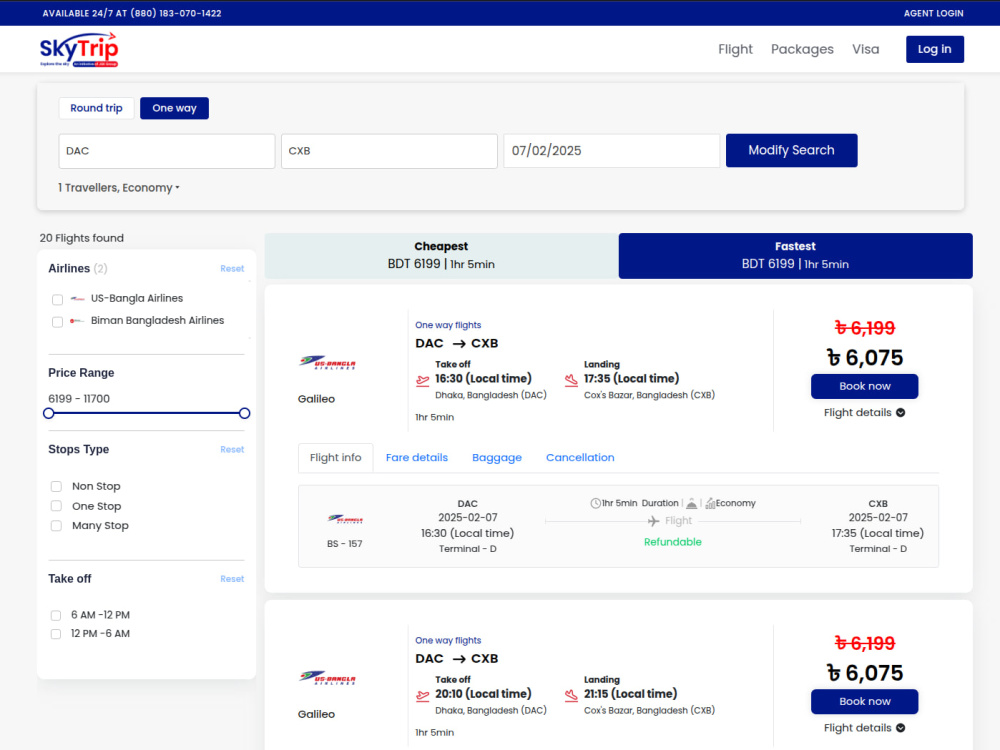Image resolution: width=1000 pixels, height=750 pixels.
Task: Enable the One Stop filter
Action: pyautogui.click(x=56, y=506)
